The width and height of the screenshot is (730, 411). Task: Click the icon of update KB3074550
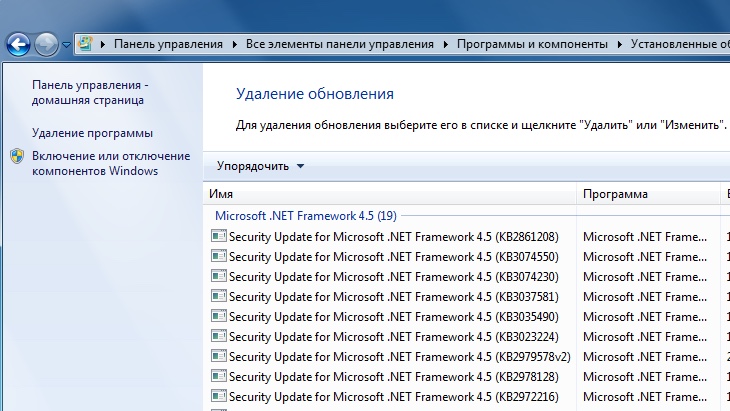(x=219, y=257)
